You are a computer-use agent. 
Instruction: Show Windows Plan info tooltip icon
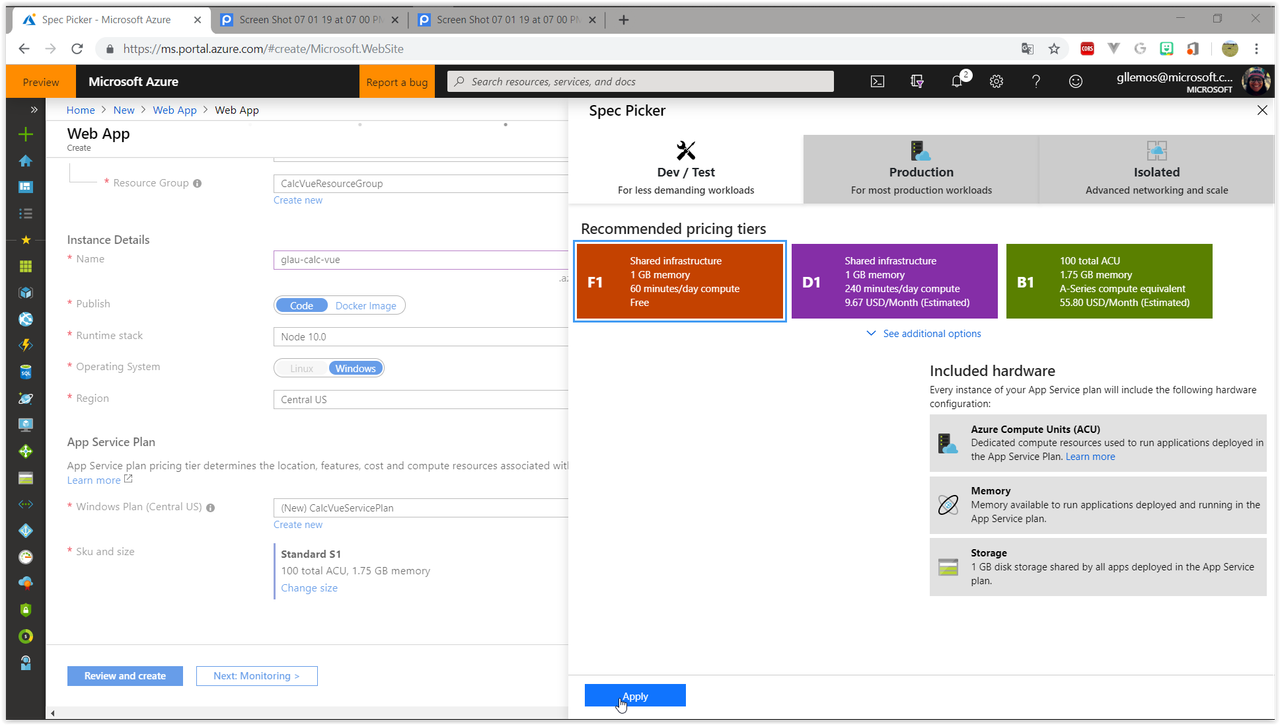pos(211,508)
